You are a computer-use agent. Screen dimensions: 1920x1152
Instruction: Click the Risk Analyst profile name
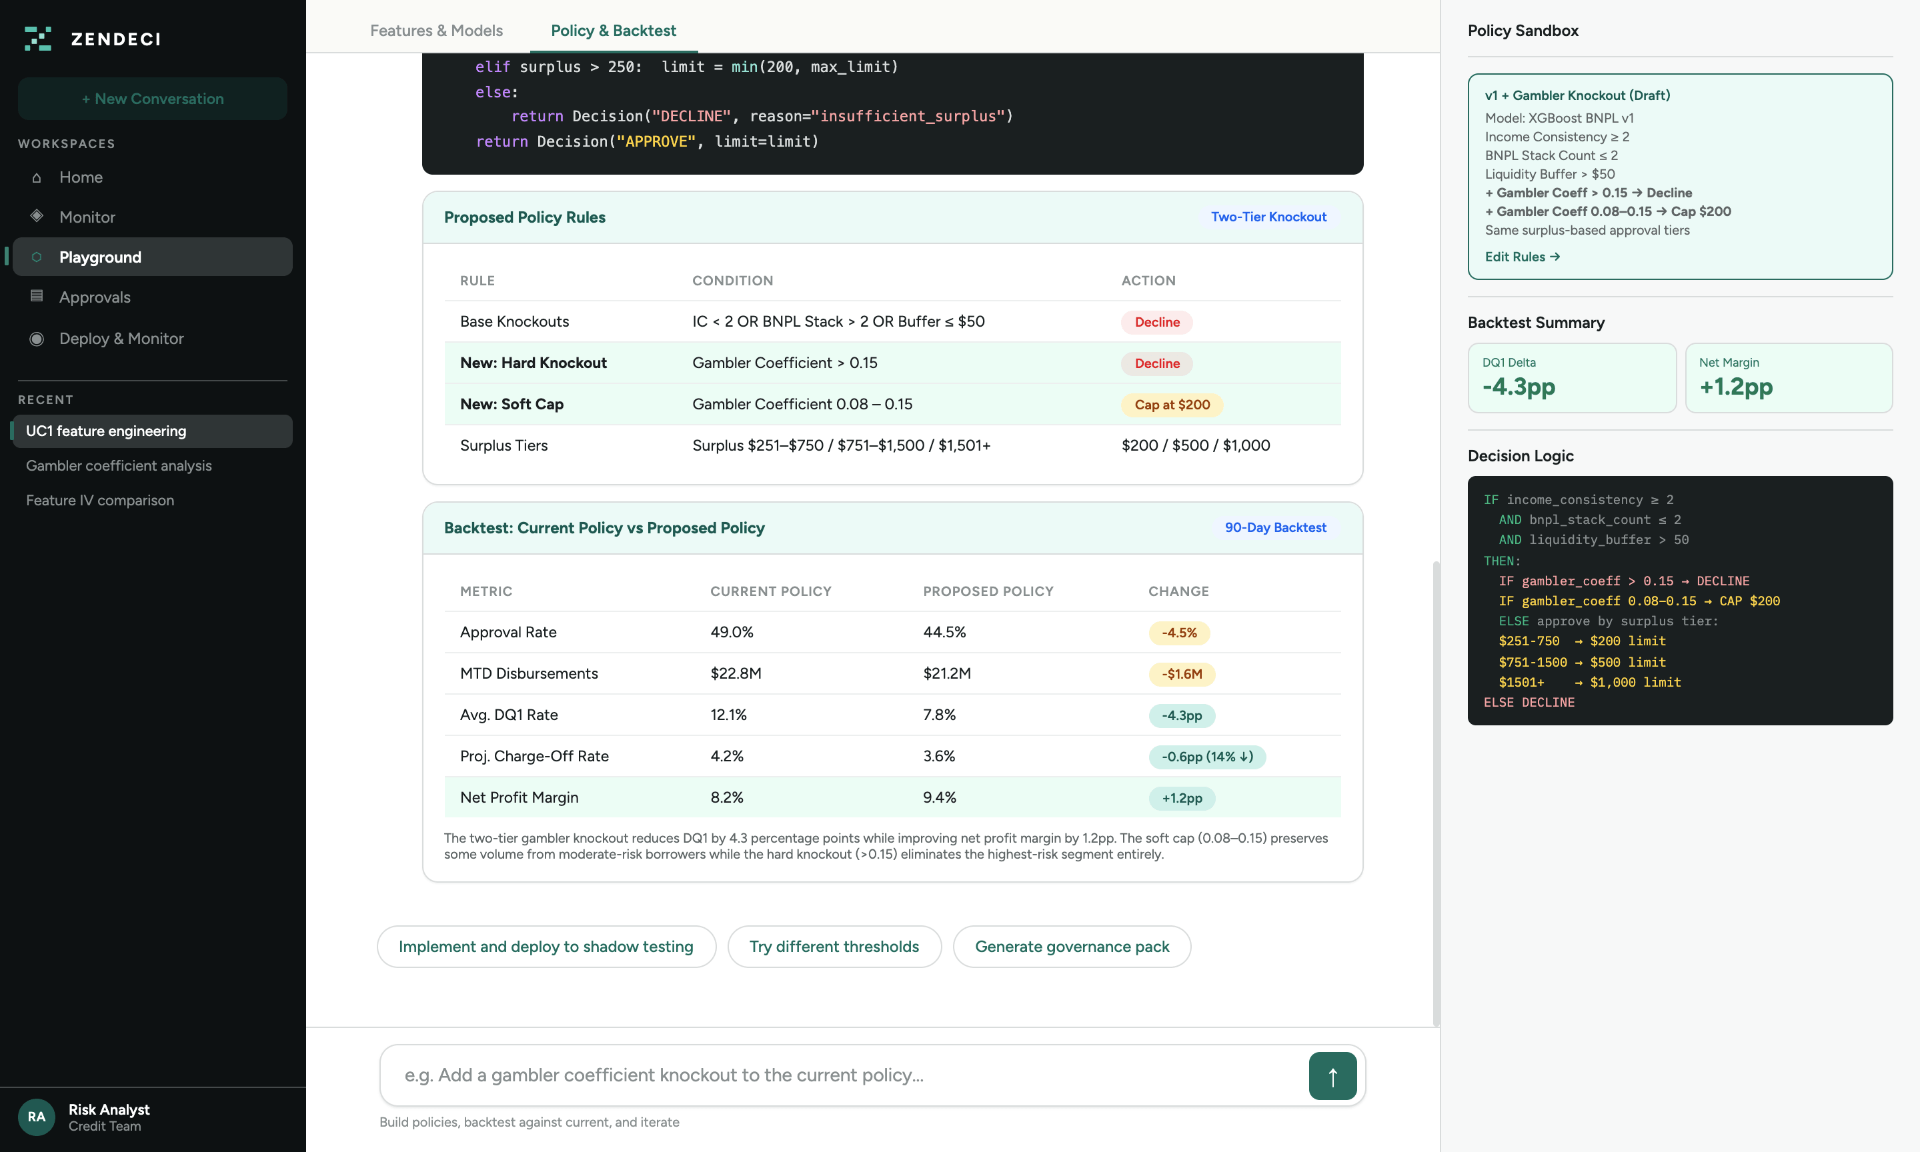(x=109, y=1110)
